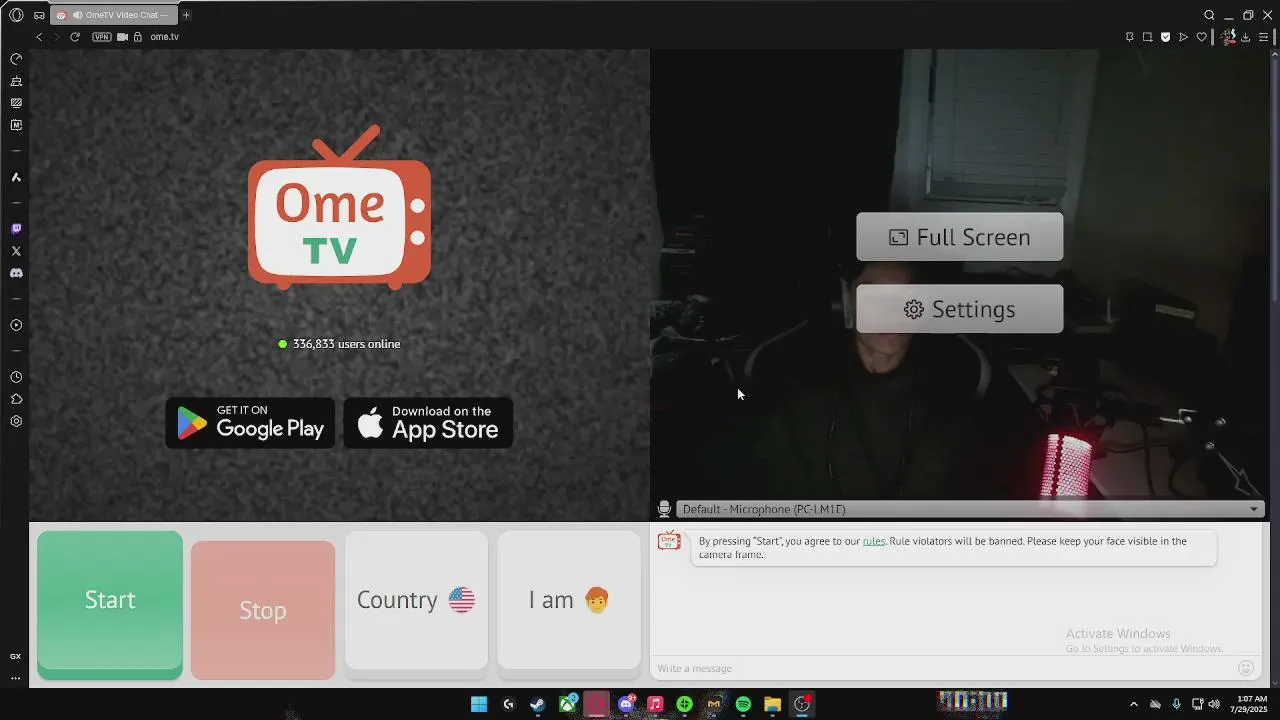Reload the ome.tv page
1280x720 pixels.
(x=74, y=37)
